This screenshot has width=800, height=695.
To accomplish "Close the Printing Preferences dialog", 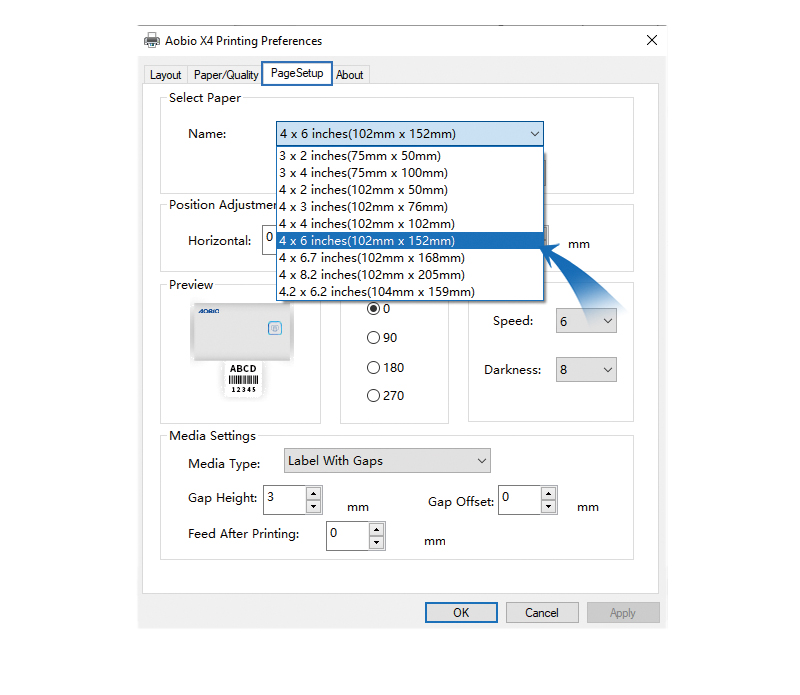I will click(652, 40).
